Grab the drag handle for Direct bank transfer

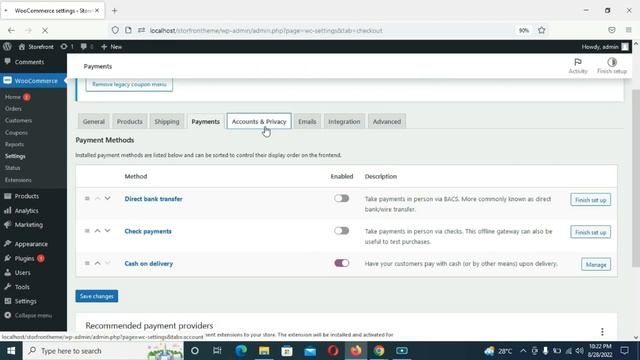pyautogui.click(x=87, y=198)
